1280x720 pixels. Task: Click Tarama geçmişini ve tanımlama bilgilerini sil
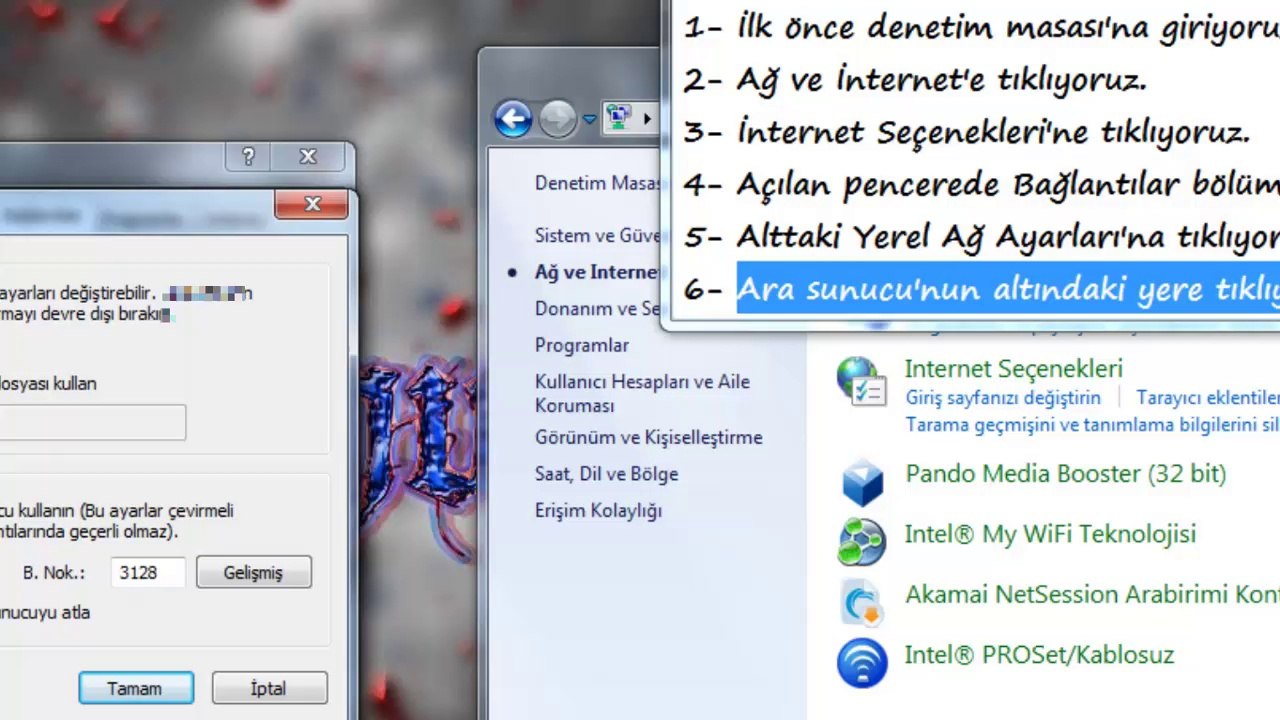tap(1092, 425)
